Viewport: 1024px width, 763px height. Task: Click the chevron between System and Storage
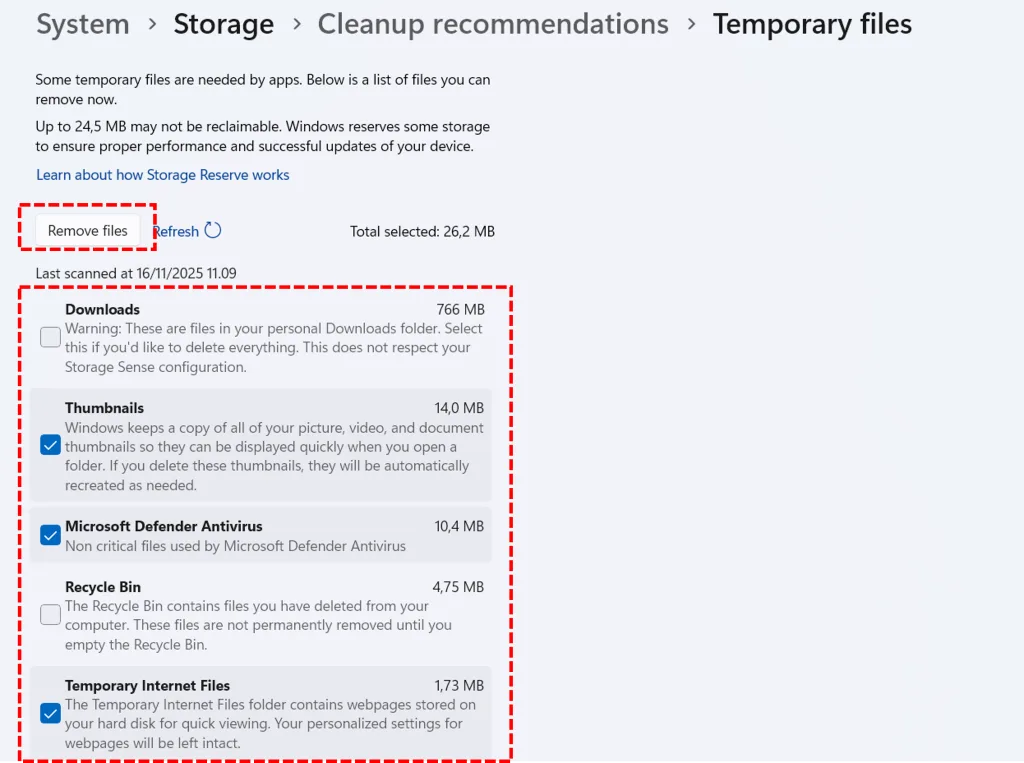tap(152, 23)
